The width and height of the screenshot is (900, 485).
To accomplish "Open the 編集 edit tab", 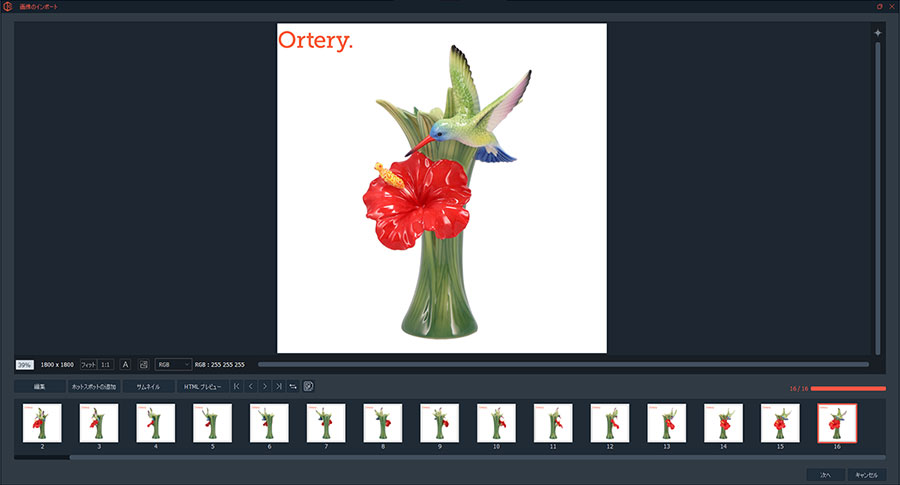I will point(40,386).
